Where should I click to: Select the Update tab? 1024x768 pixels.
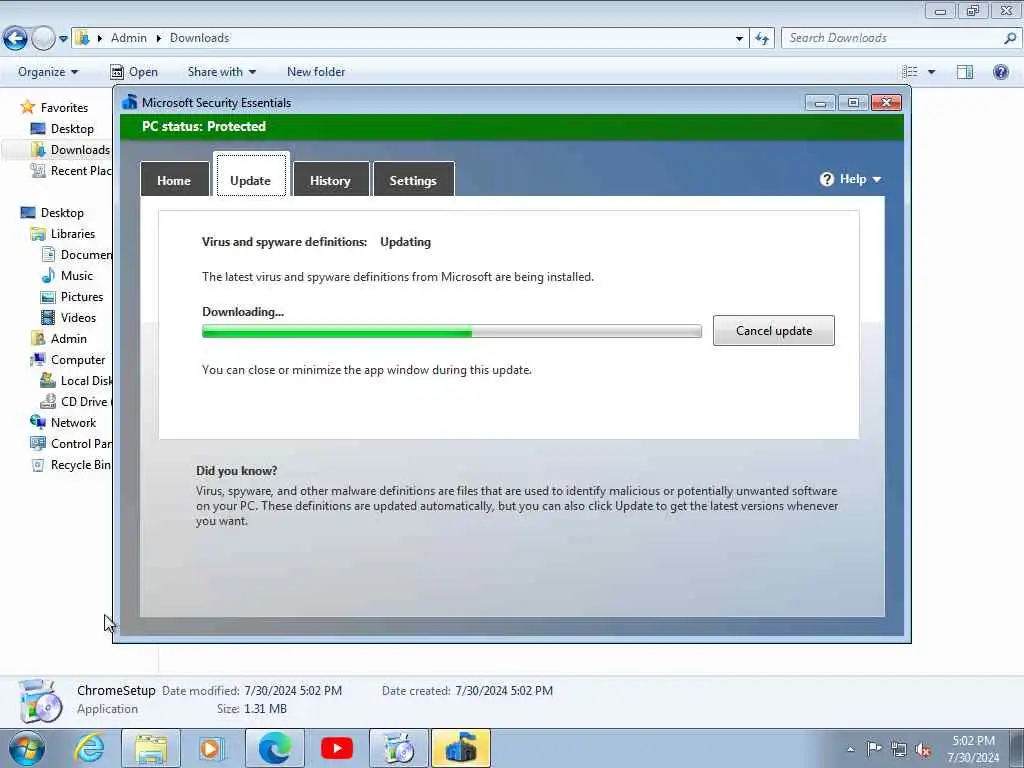[x=251, y=175]
